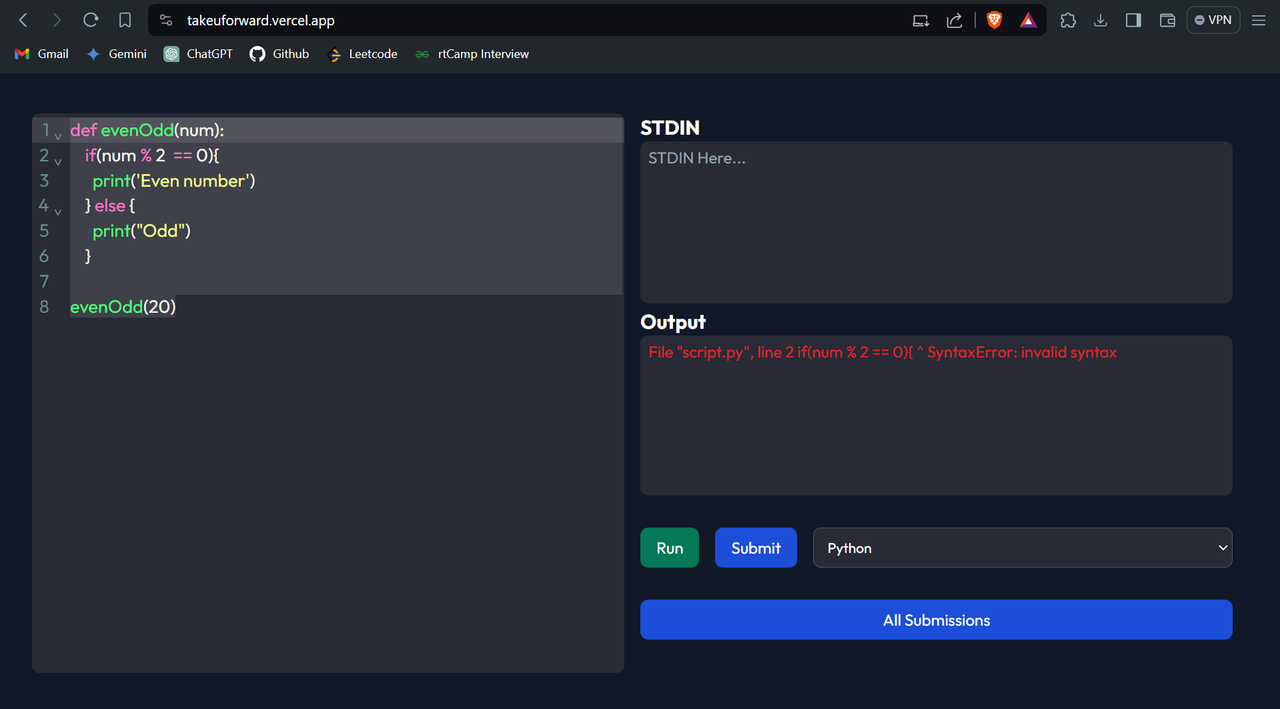
Task: Open the Python language dropdown
Action: pyautogui.click(x=1023, y=548)
